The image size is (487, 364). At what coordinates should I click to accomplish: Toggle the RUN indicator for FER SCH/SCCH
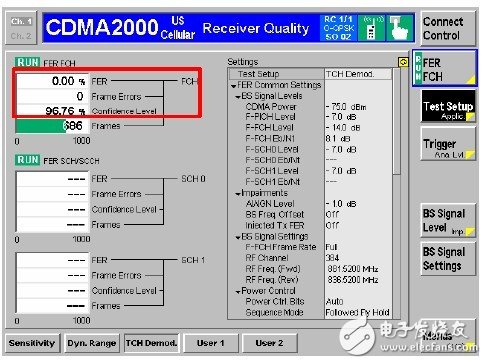click(x=27, y=160)
